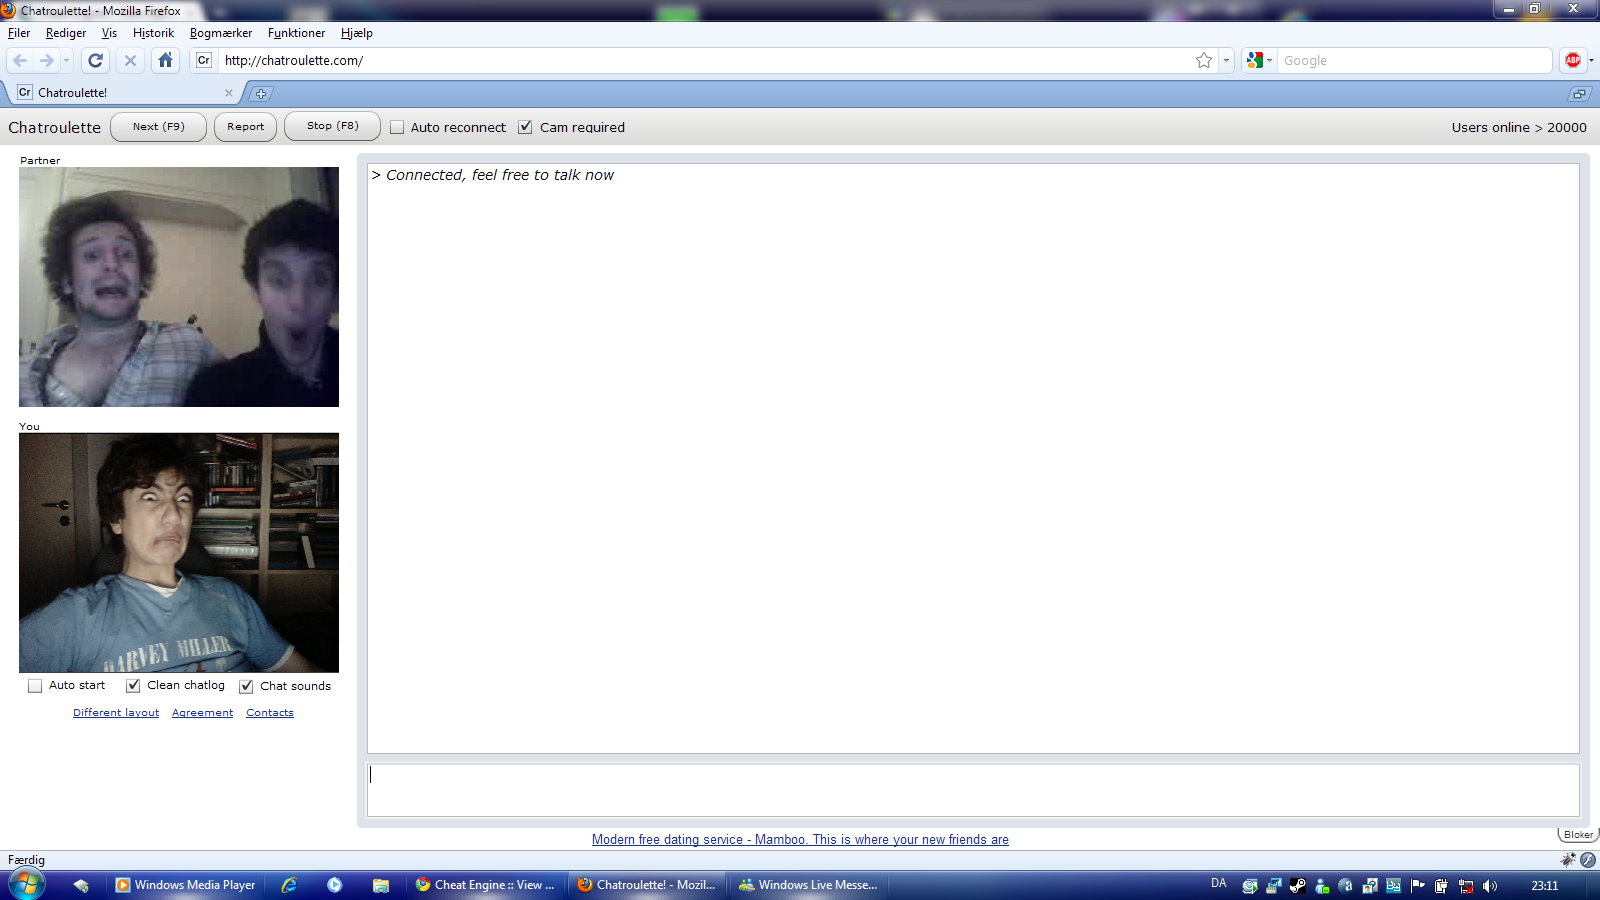Open the Google search engine icon
Viewport: 1600px width, 900px height.
(x=1255, y=61)
